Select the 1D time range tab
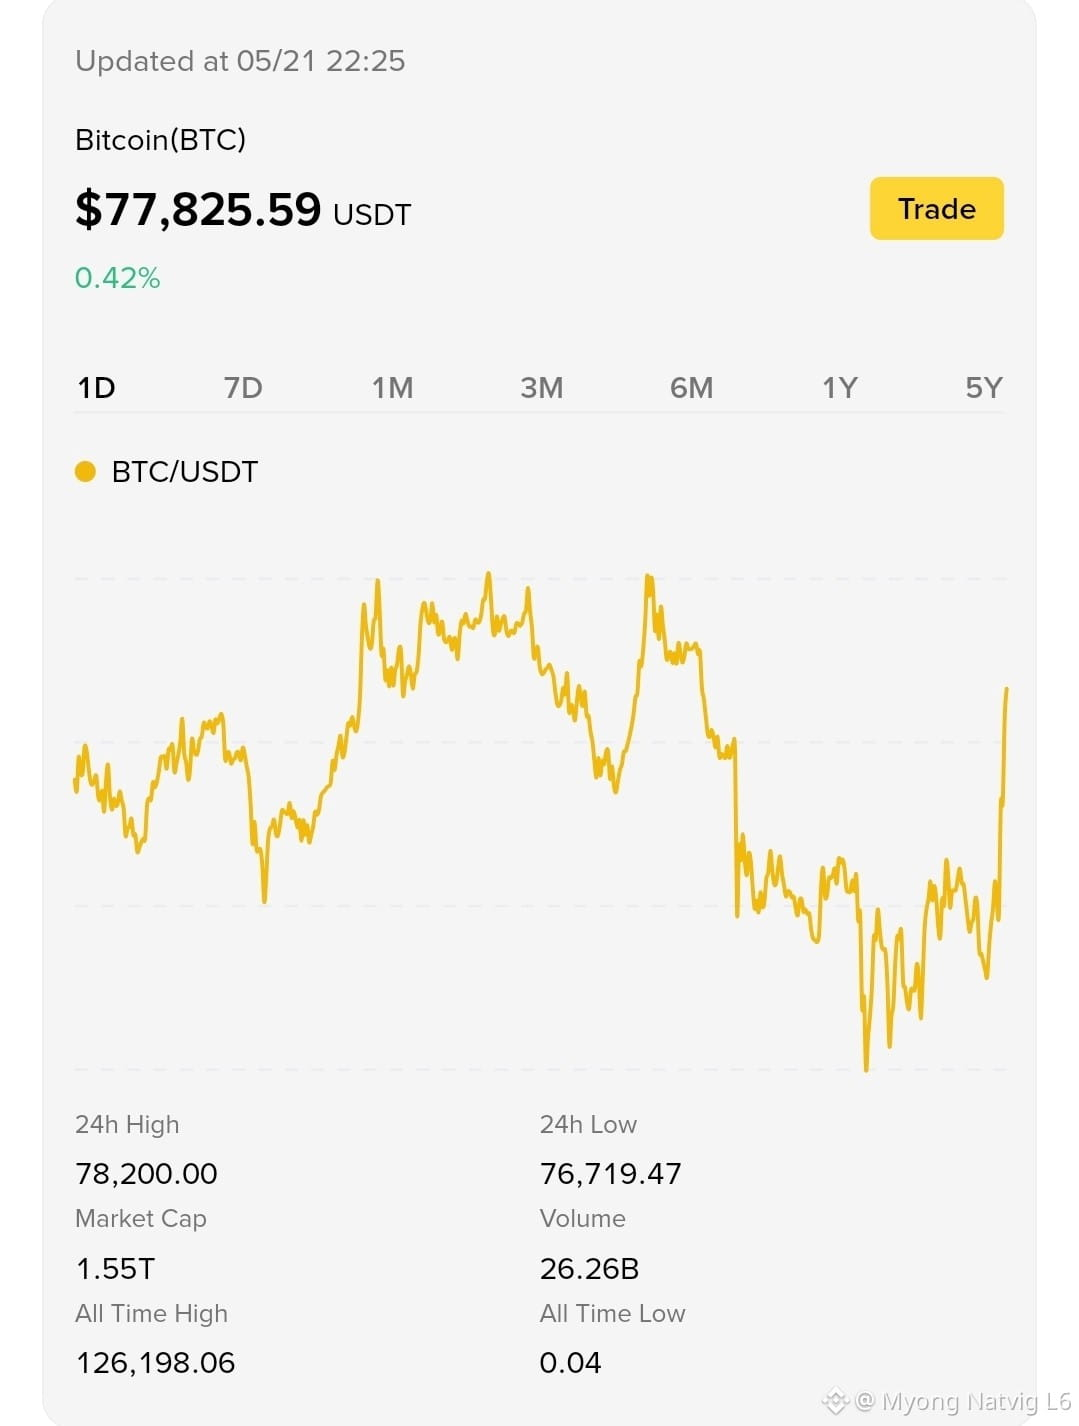The height and width of the screenshot is (1426, 1079). [x=97, y=388]
